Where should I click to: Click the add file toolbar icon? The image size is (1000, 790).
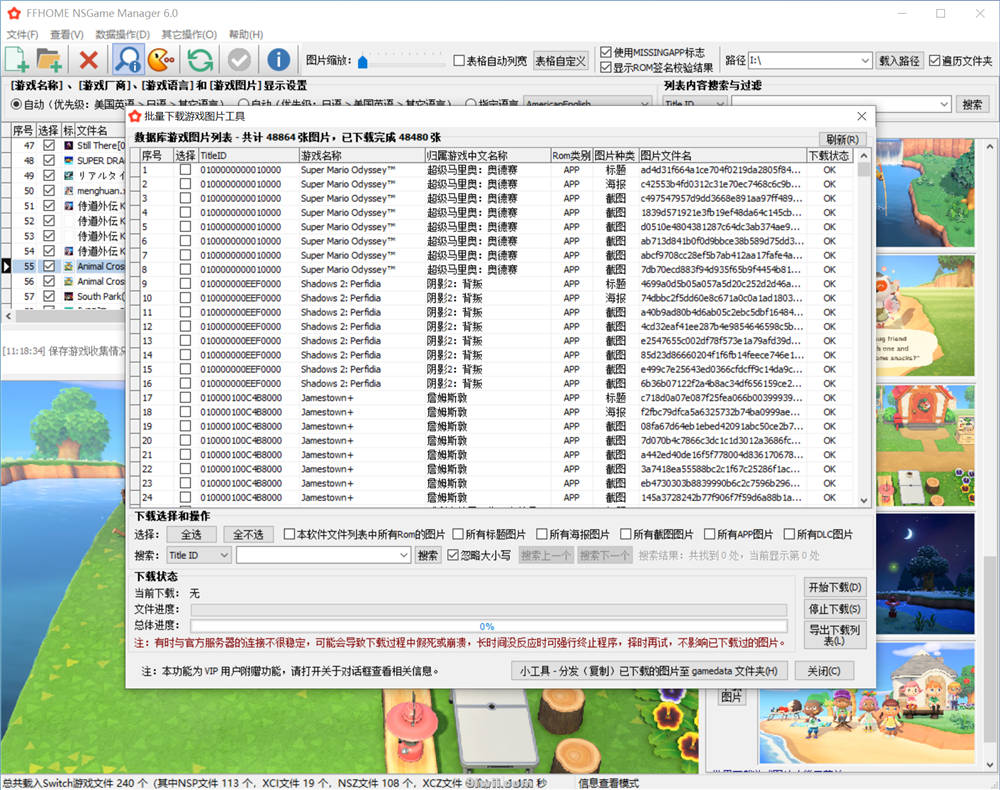[17, 60]
